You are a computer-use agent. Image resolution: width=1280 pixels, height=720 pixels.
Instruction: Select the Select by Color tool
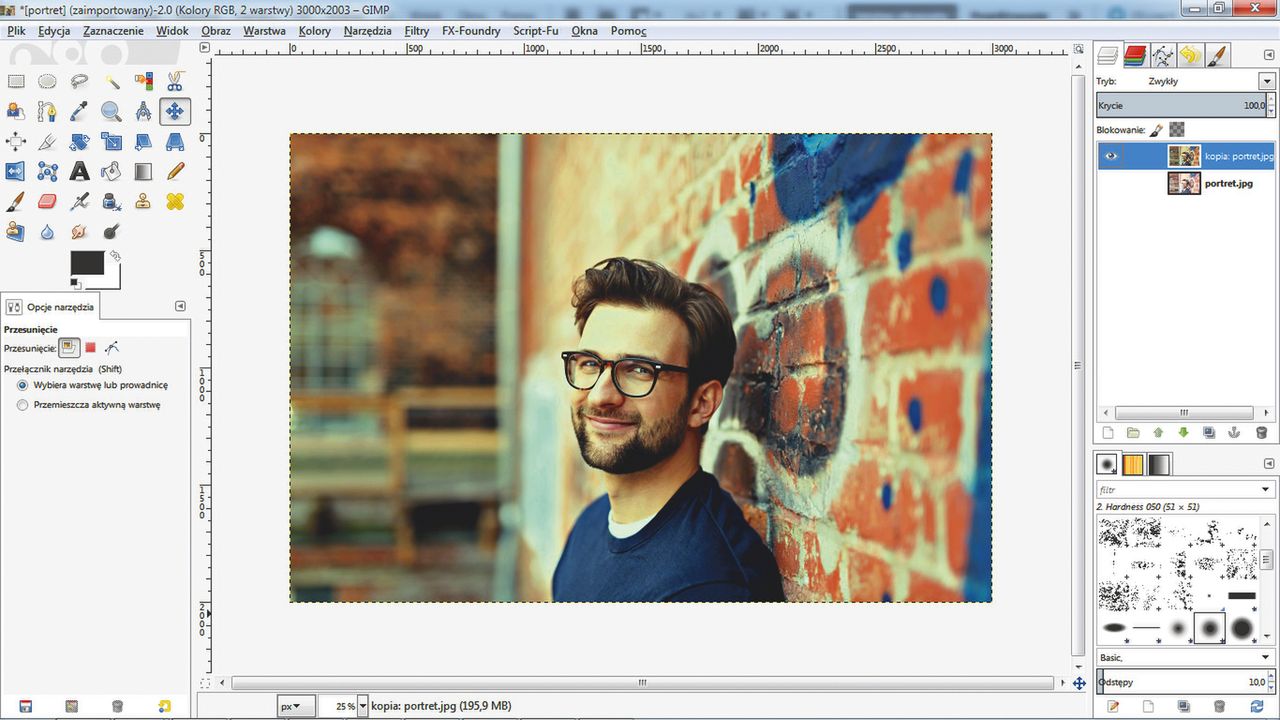(x=143, y=82)
